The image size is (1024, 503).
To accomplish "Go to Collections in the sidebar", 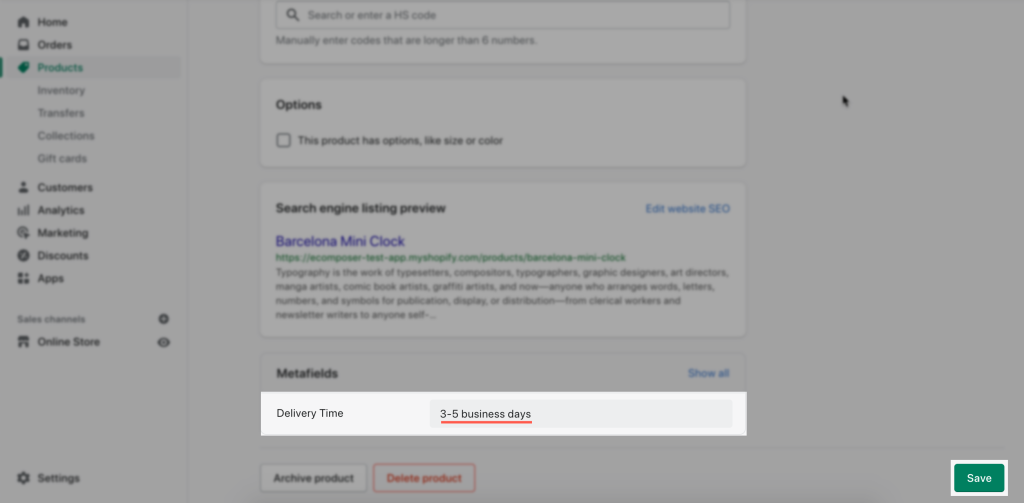I will (66, 136).
